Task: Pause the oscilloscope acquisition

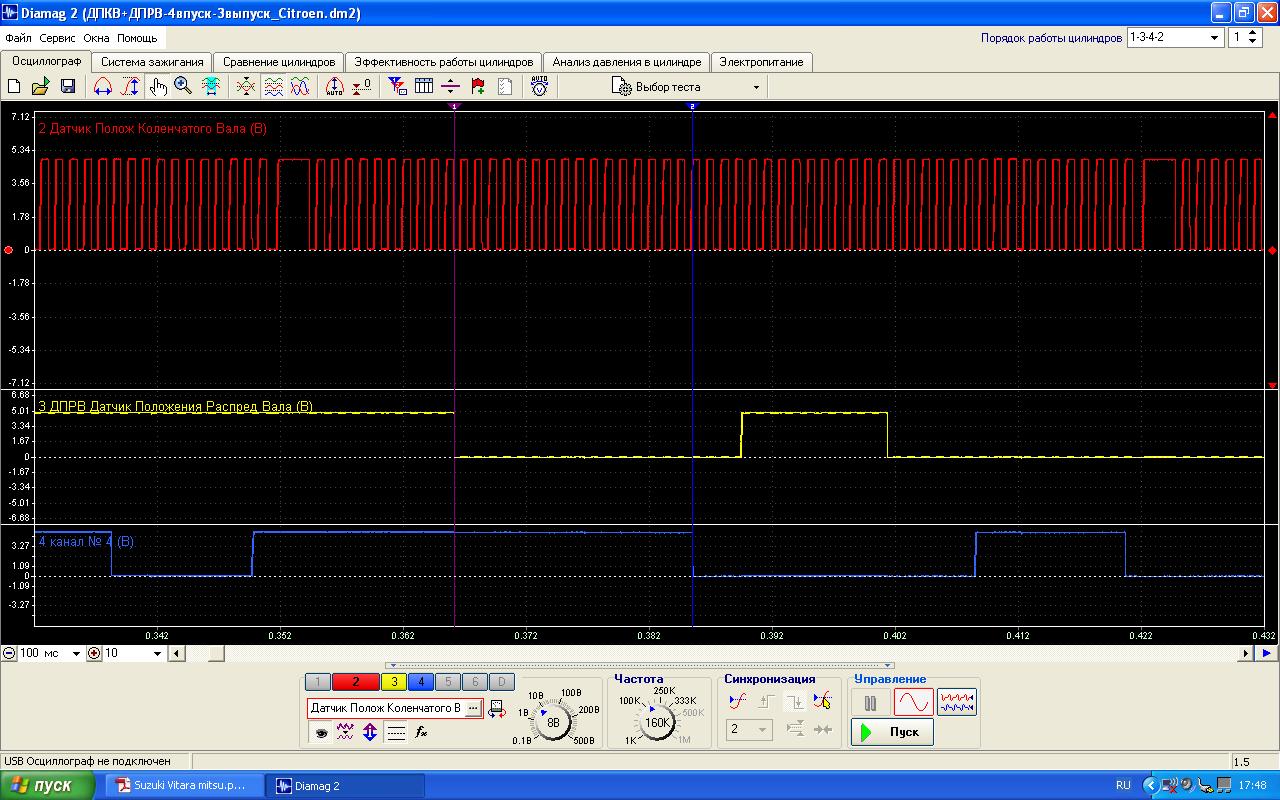Action: click(870, 703)
